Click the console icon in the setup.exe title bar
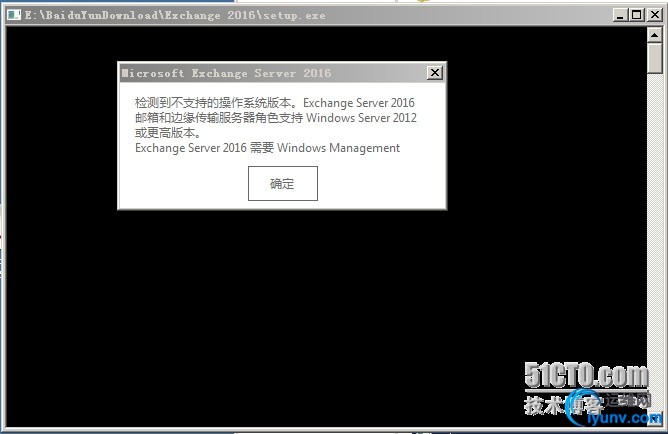Screen dimensions: 668x434 [x=14, y=15]
